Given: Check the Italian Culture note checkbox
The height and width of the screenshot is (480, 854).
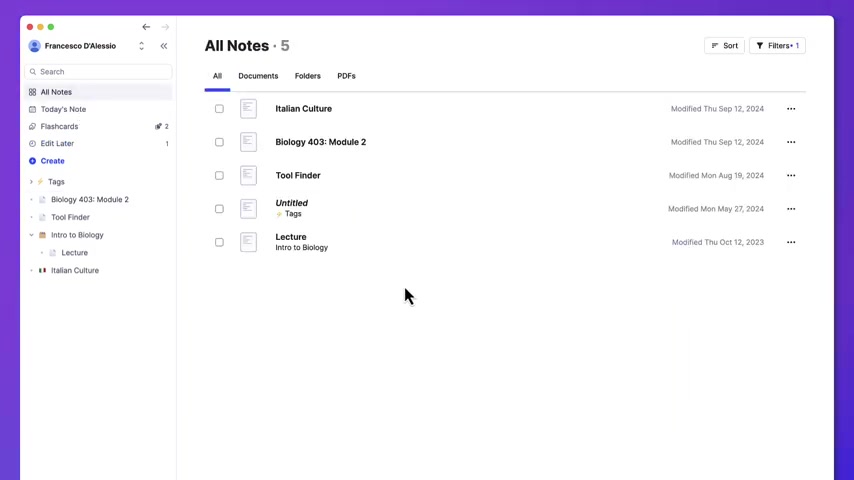Looking at the screenshot, I should pyautogui.click(x=219, y=108).
